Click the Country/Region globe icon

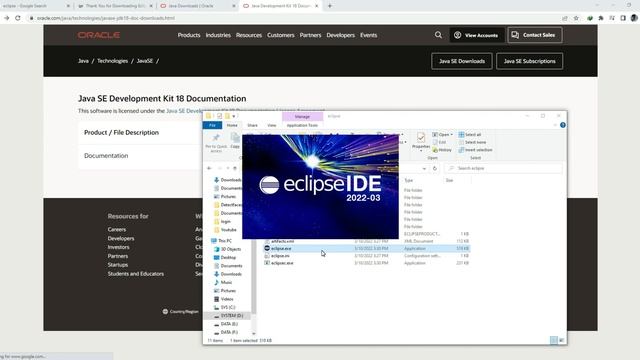[165, 311]
